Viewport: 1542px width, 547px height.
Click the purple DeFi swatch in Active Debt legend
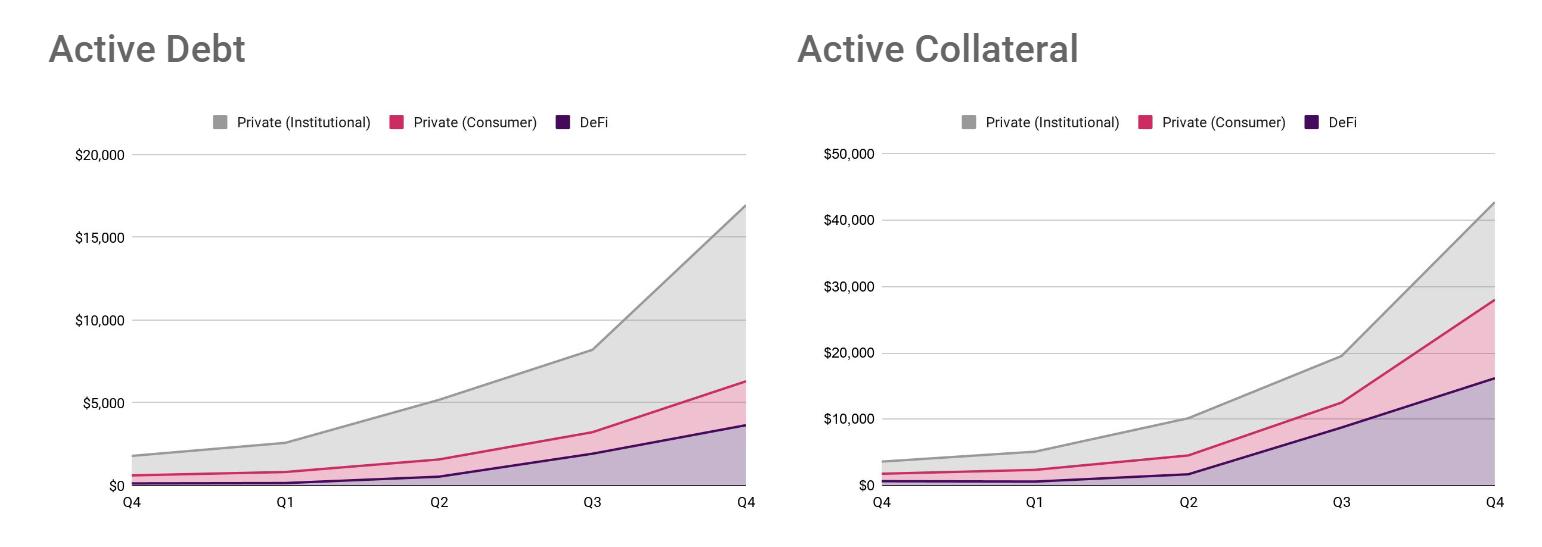(x=563, y=123)
